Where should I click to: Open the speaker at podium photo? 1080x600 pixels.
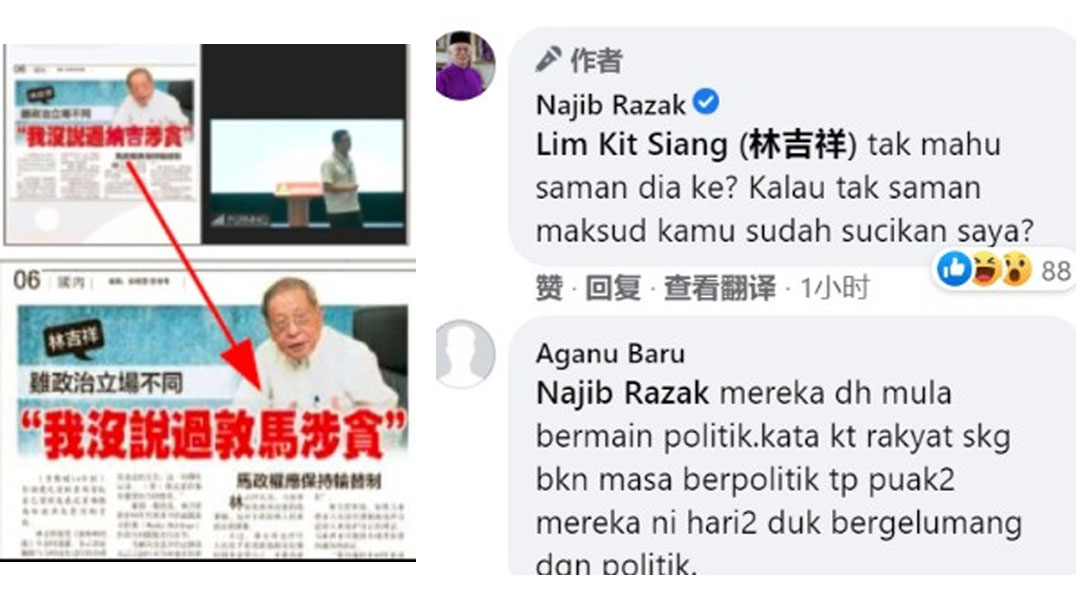[304, 144]
